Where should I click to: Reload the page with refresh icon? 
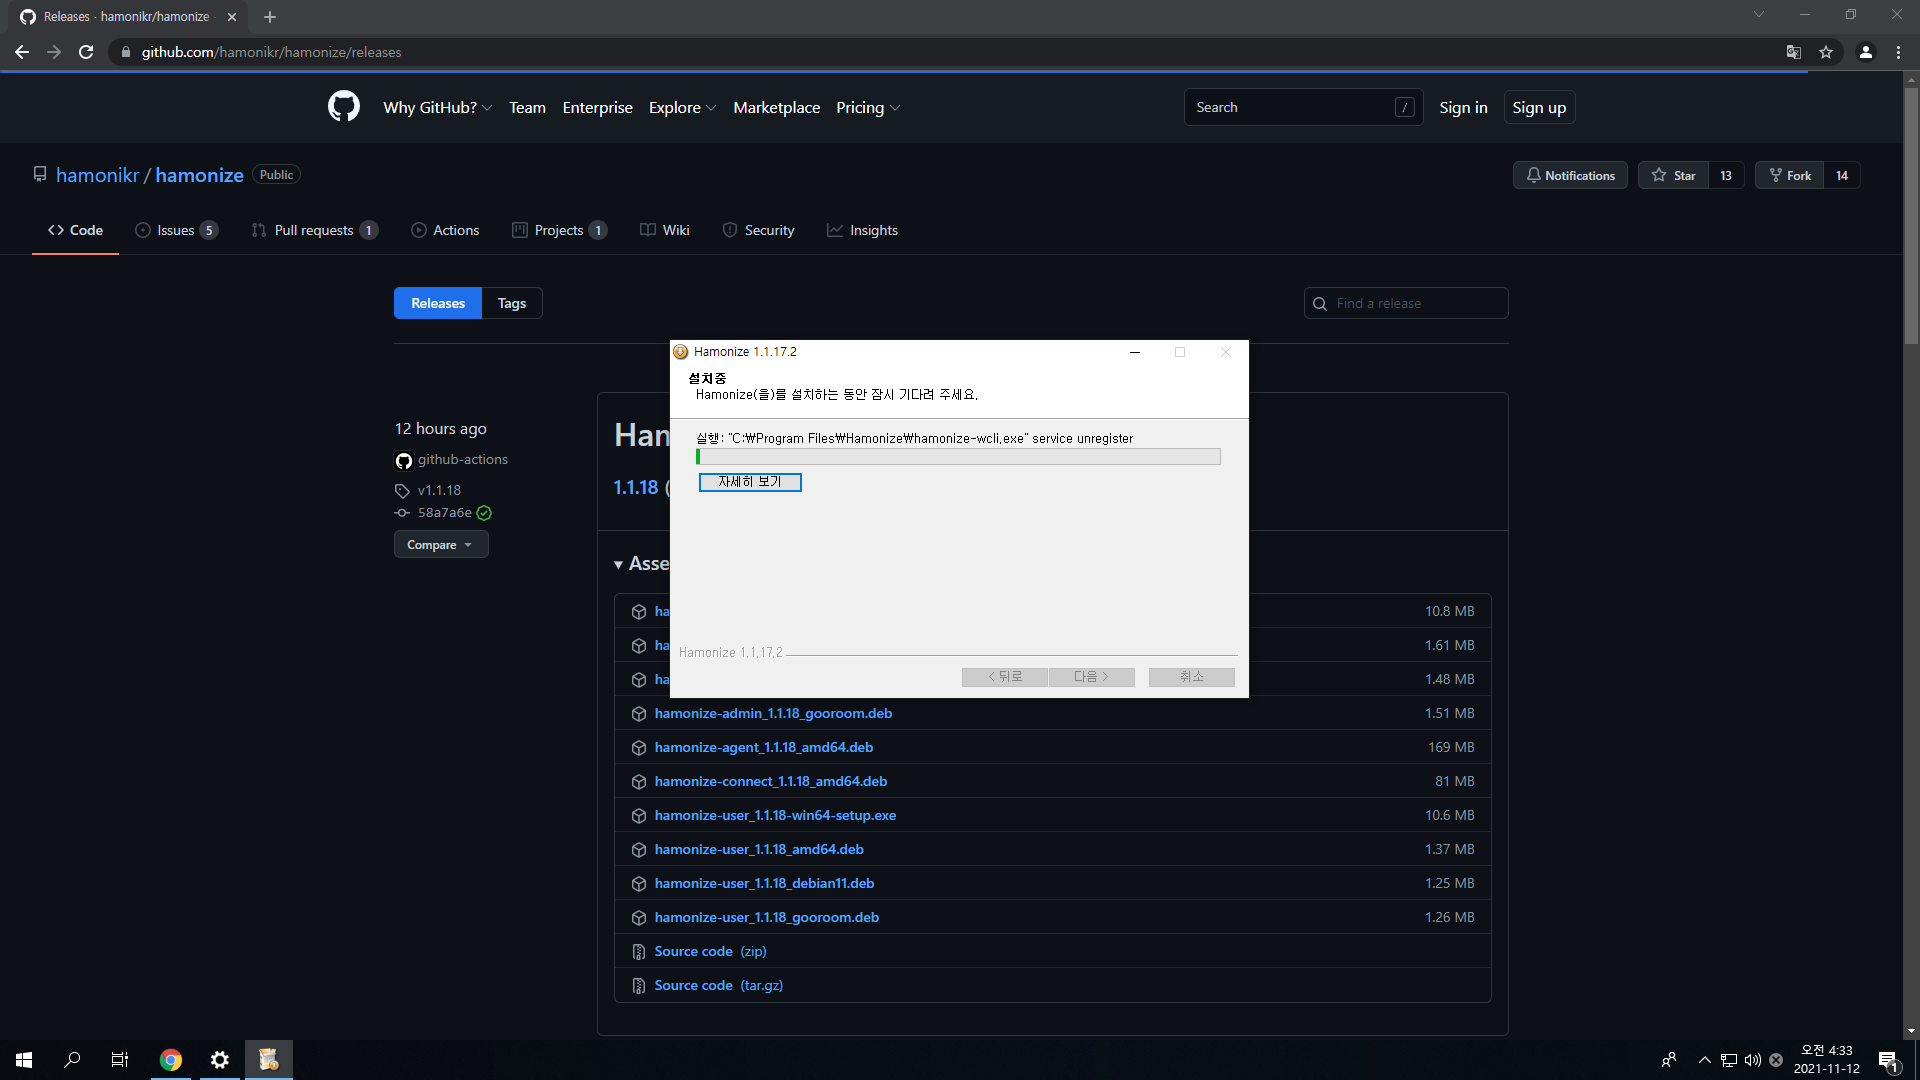click(x=86, y=52)
